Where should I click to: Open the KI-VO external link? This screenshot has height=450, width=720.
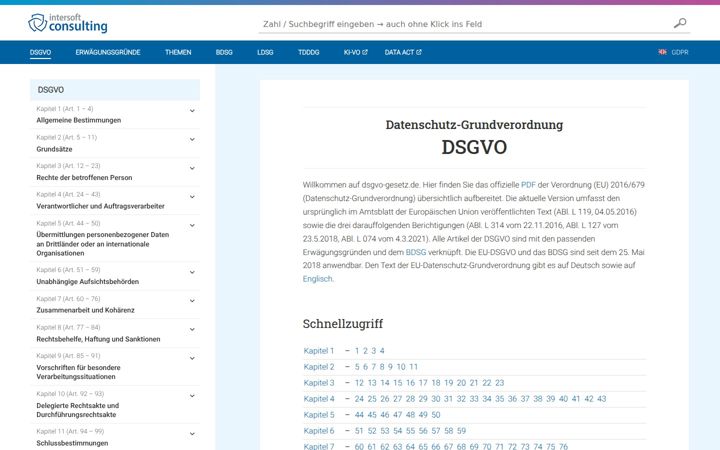click(355, 52)
